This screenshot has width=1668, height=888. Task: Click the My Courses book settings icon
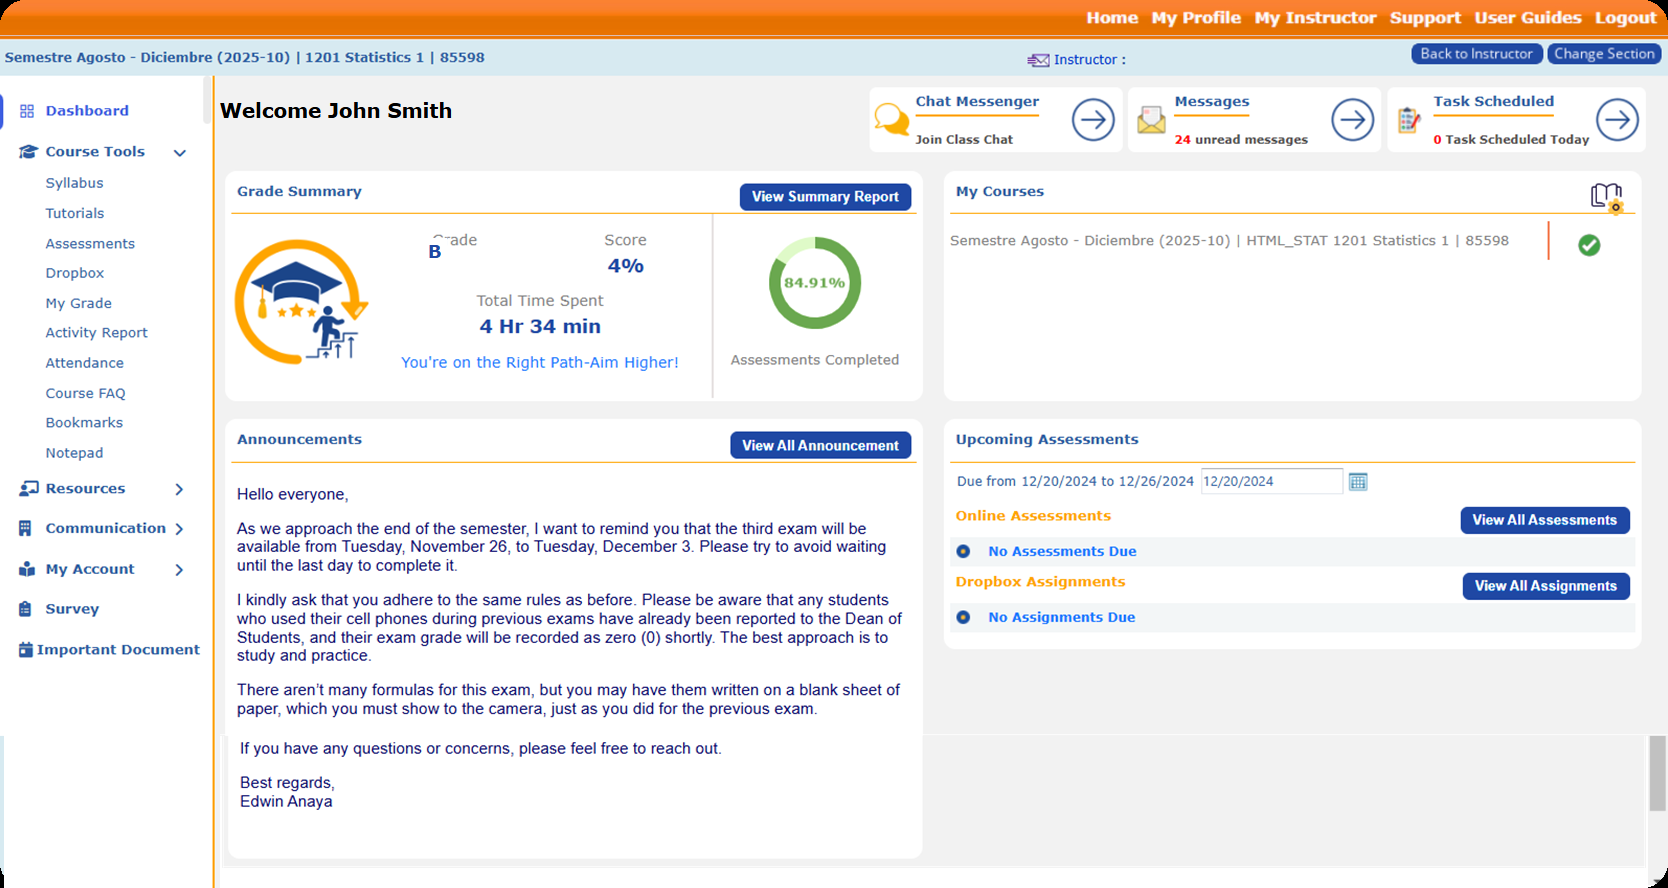click(1606, 197)
